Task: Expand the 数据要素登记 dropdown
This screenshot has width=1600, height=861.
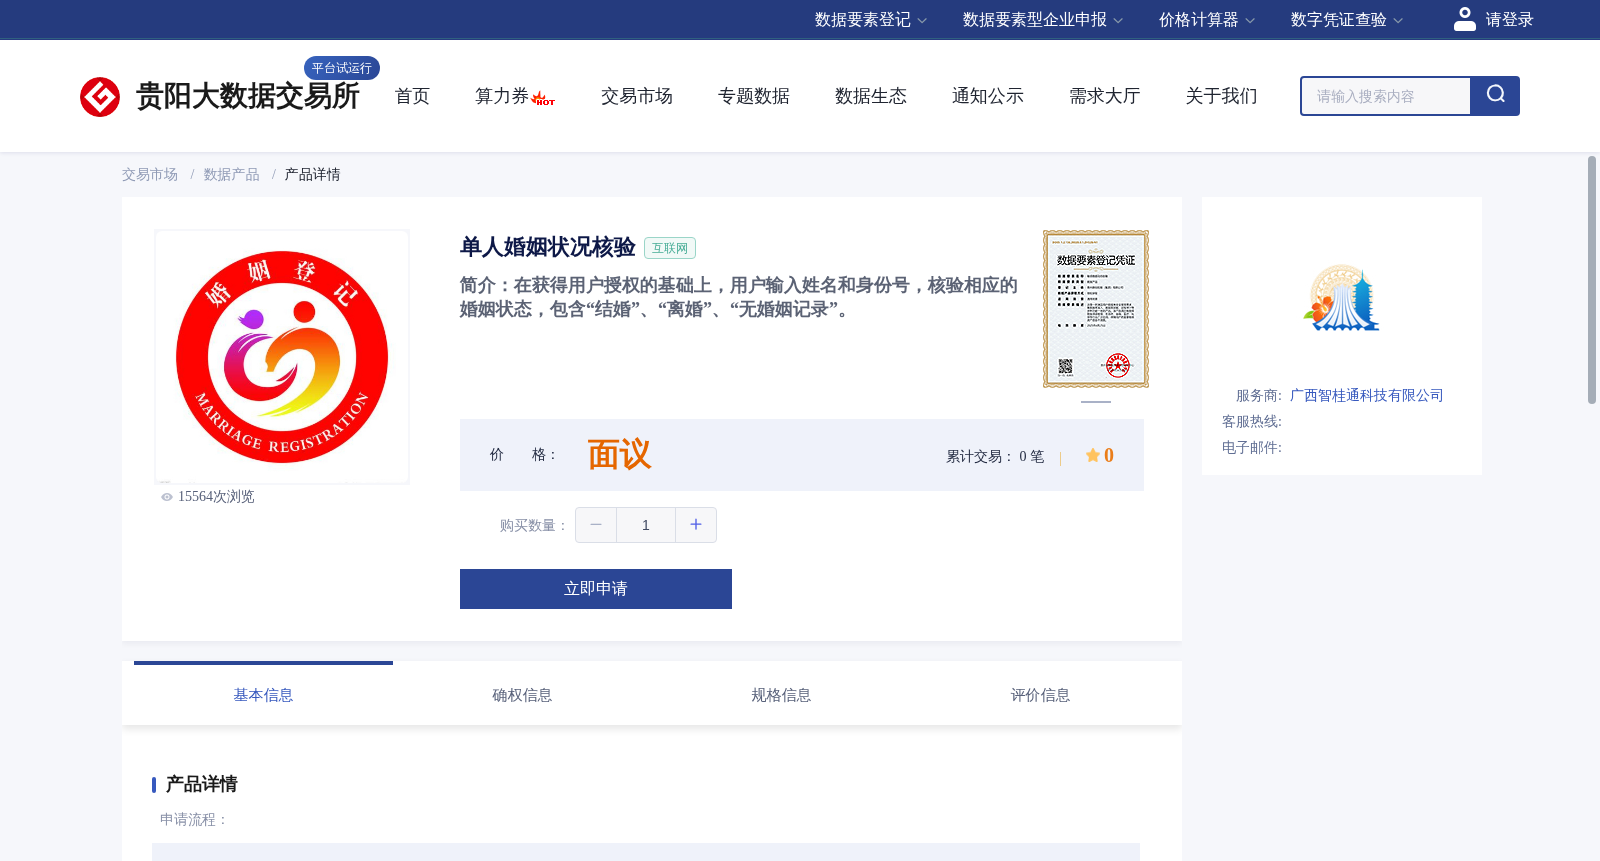Action: pyautogui.click(x=870, y=20)
